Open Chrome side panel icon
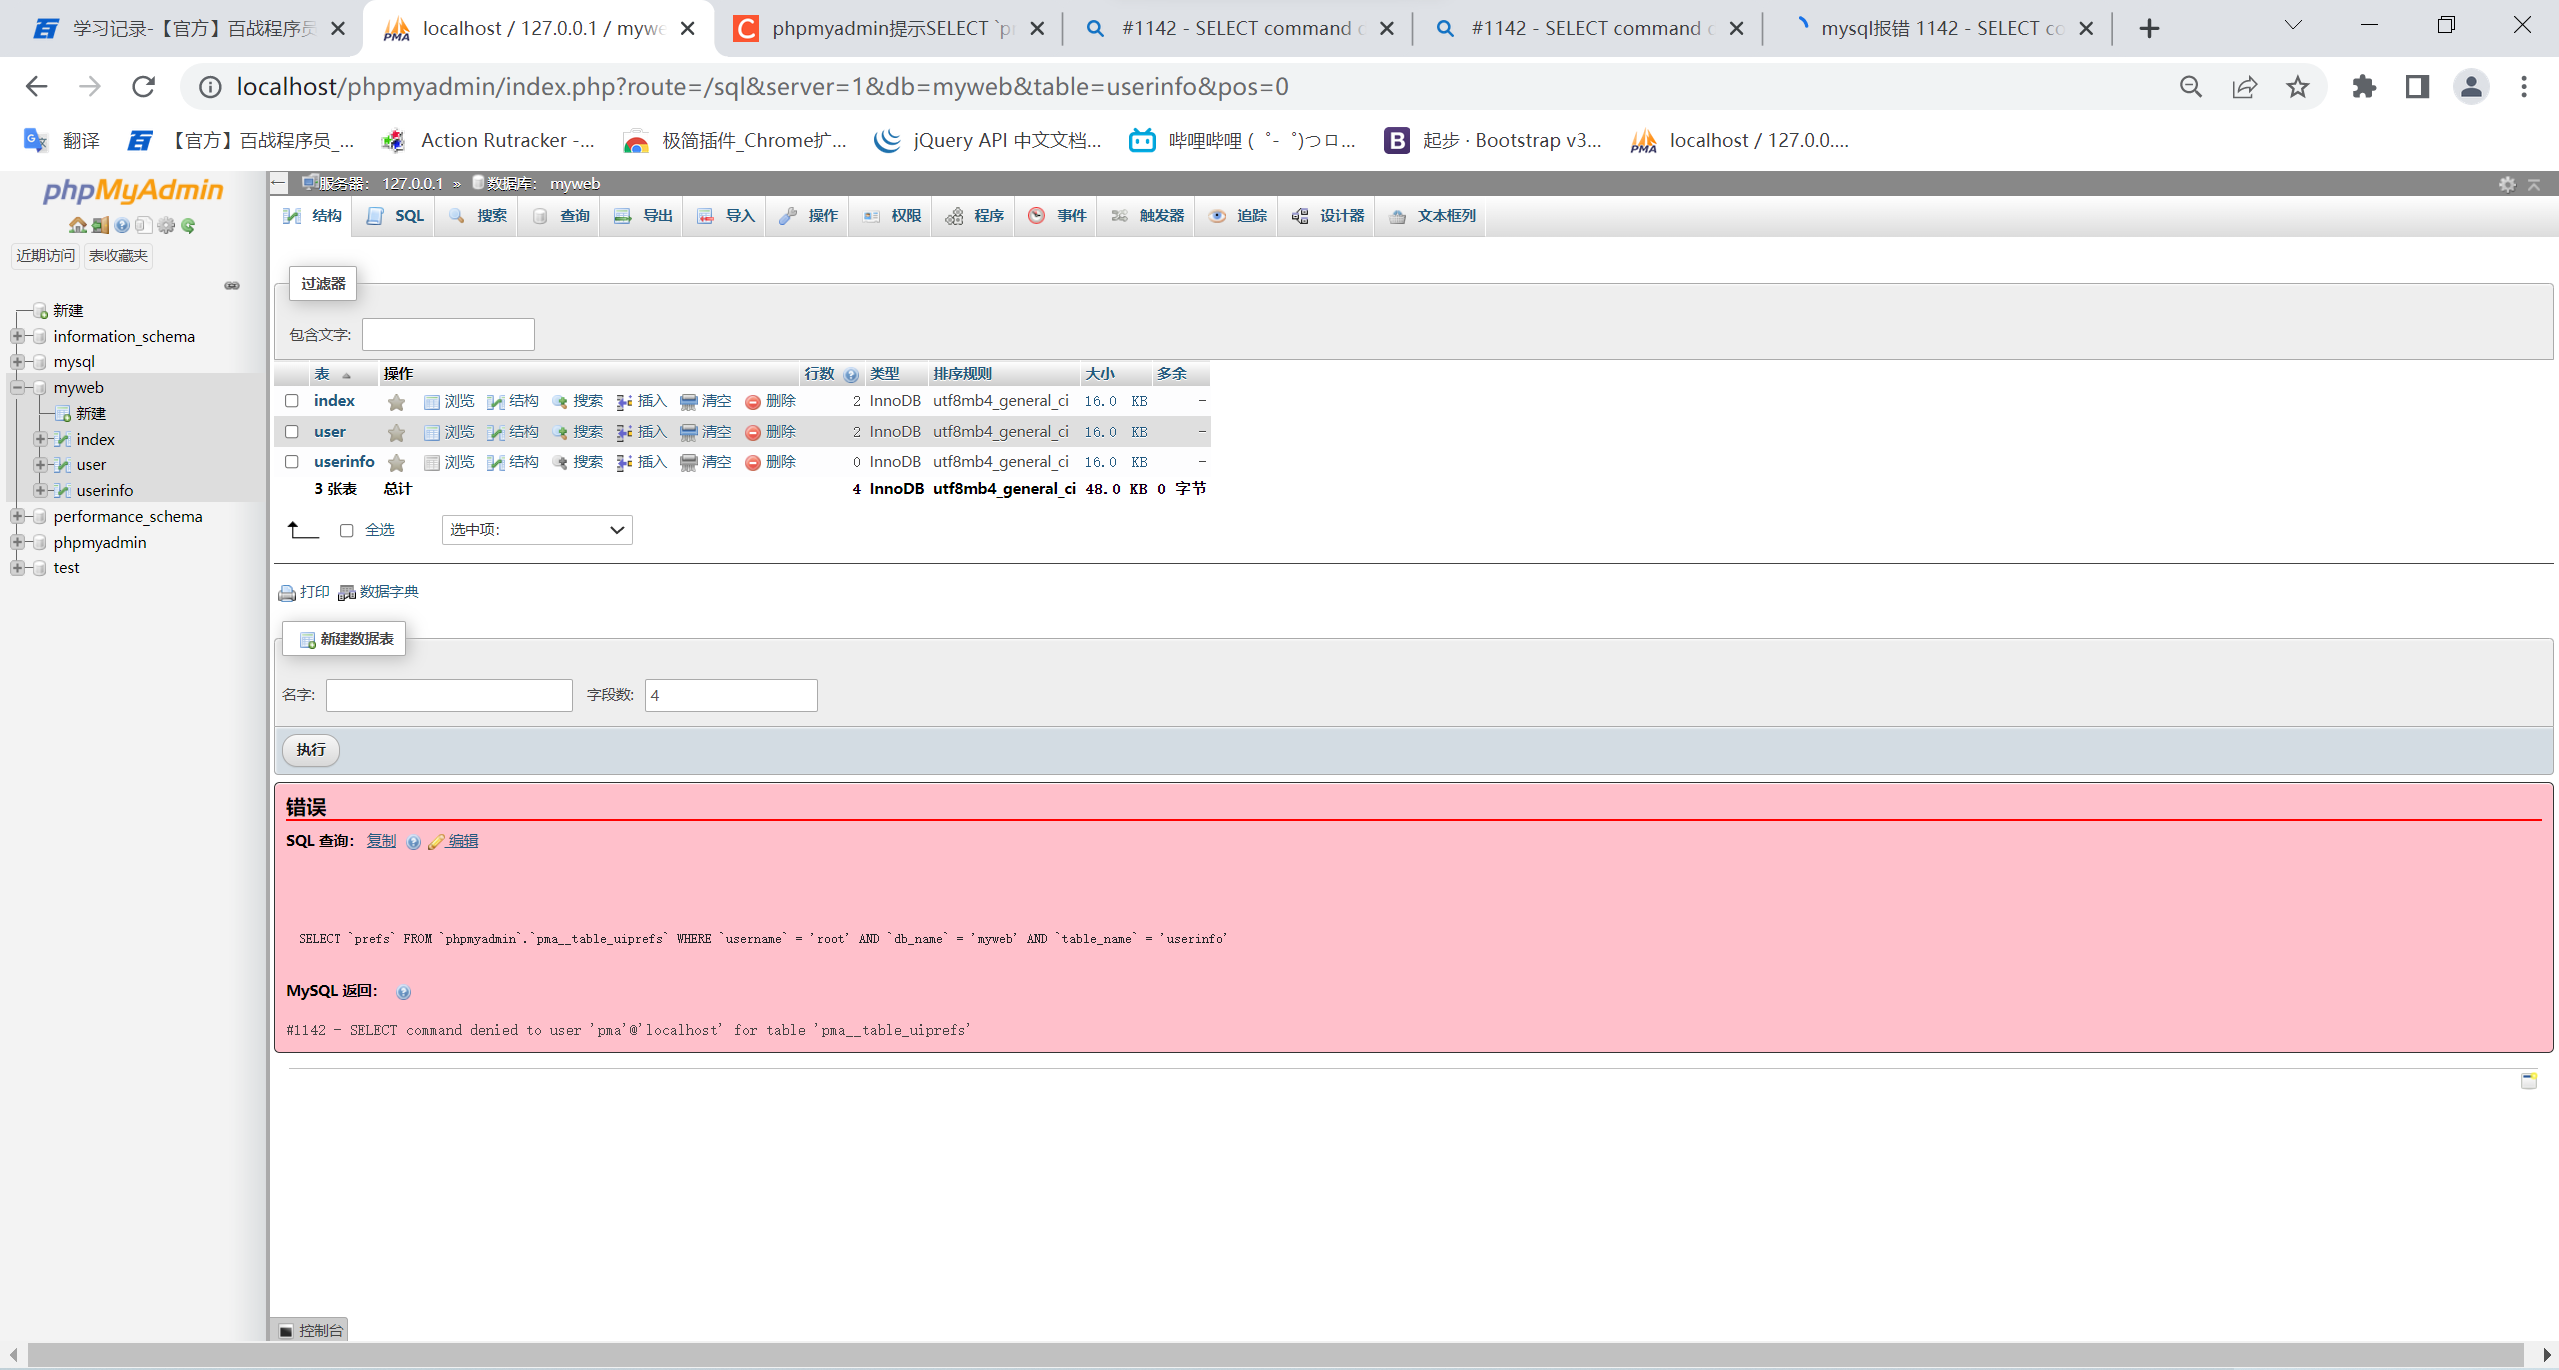 click(x=2417, y=87)
